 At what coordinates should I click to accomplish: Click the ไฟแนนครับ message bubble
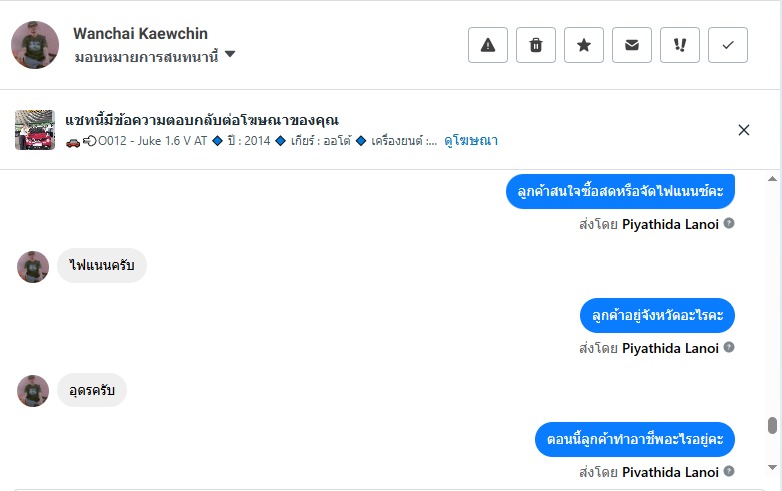tap(102, 266)
